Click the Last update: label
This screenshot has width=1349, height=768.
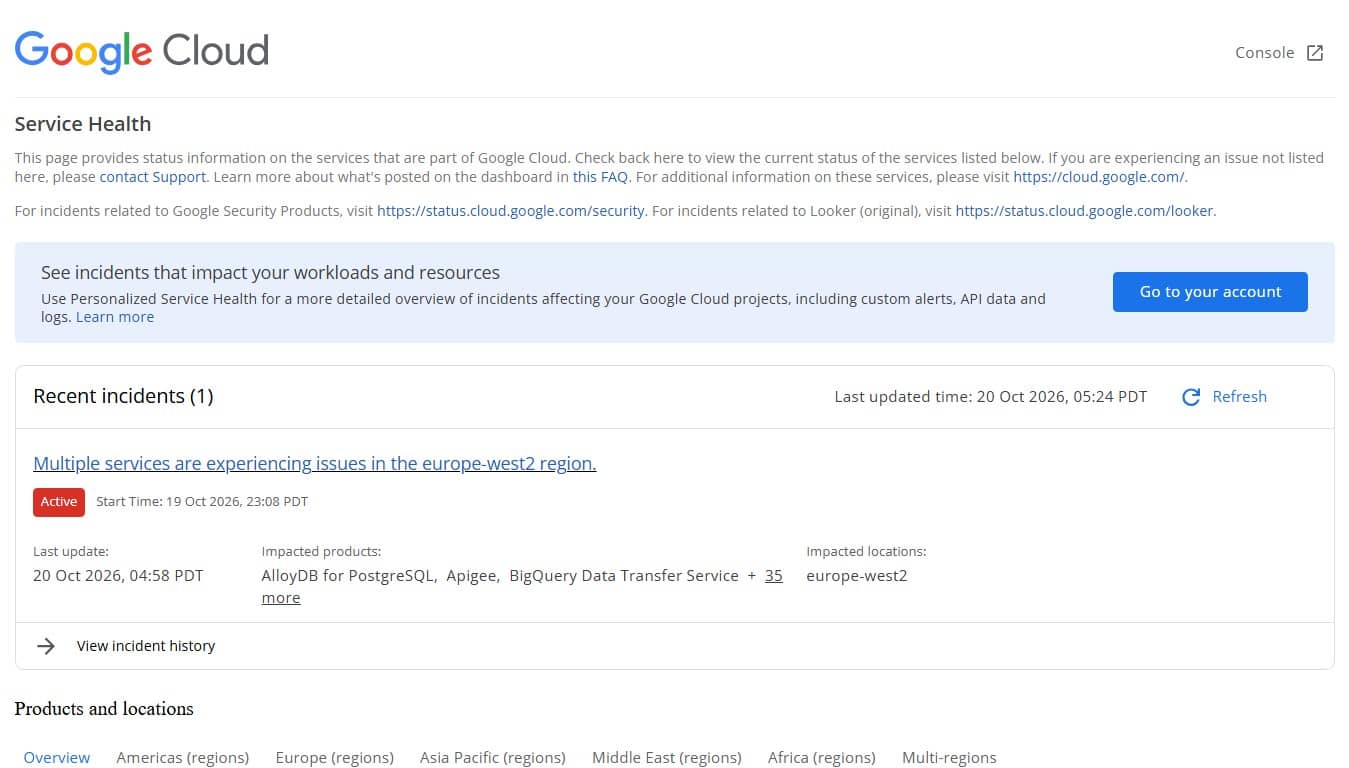pos(71,551)
